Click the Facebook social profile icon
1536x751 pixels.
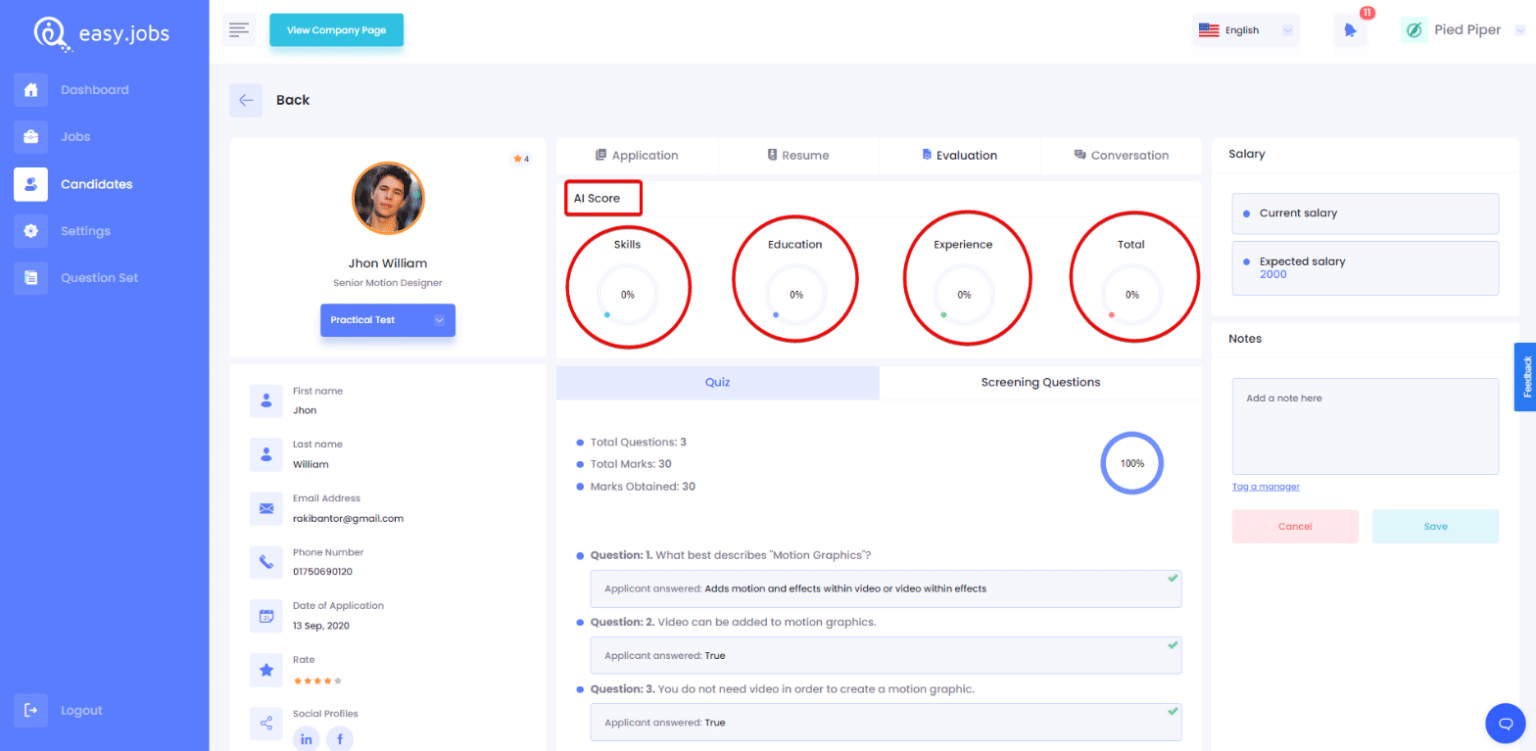pyautogui.click(x=340, y=738)
